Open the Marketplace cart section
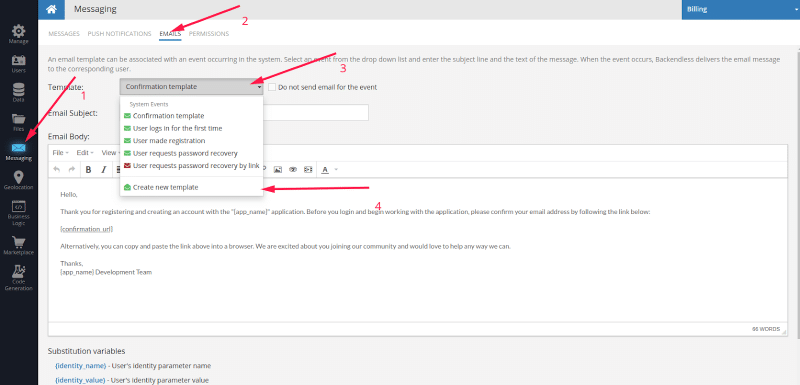The height and width of the screenshot is (385, 800). 19,246
